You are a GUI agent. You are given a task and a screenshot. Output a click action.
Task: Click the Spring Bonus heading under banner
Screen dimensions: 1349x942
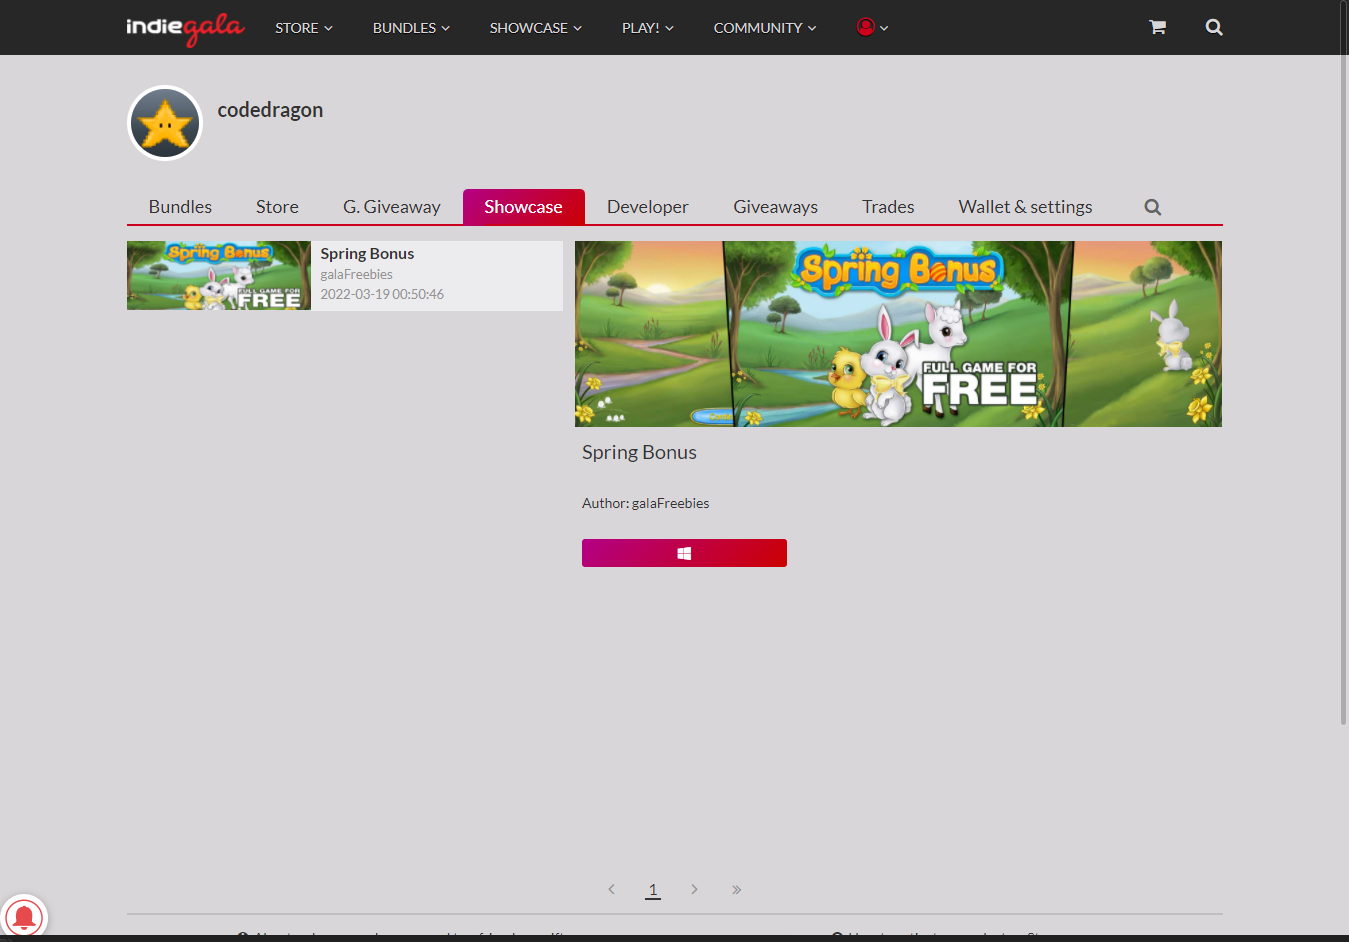[639, 452]
